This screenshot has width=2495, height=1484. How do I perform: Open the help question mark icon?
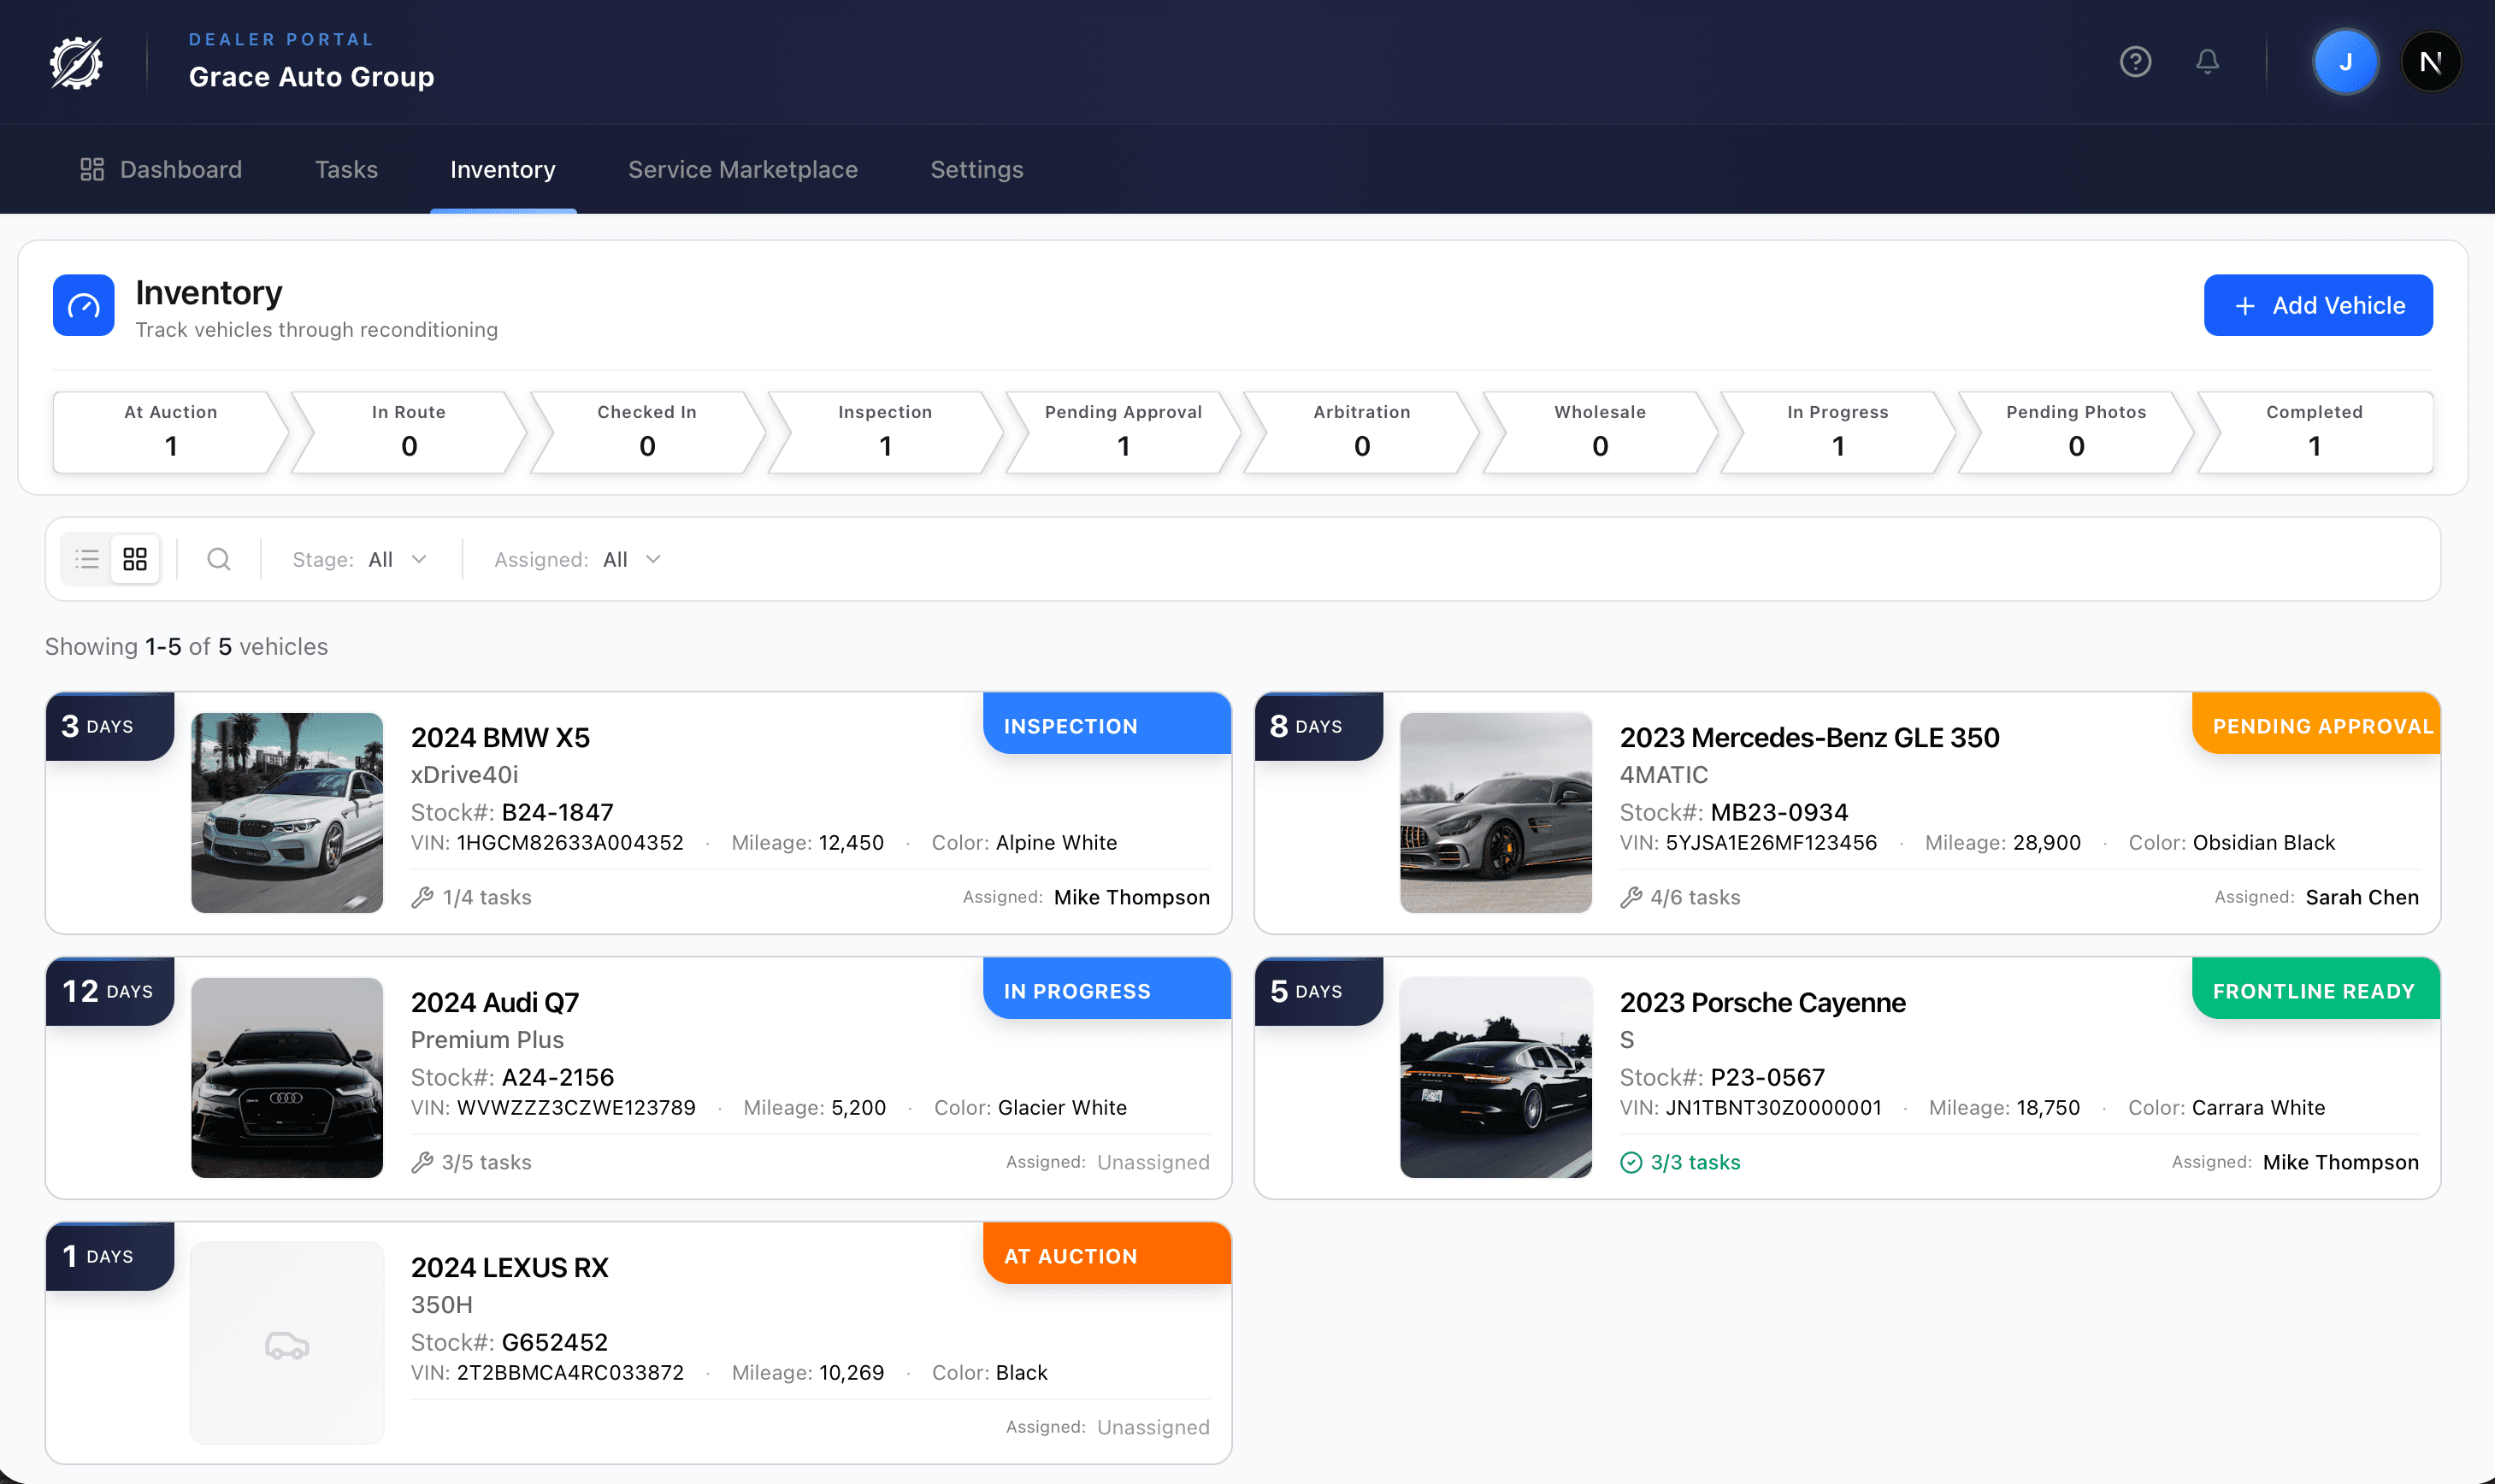2135,62
